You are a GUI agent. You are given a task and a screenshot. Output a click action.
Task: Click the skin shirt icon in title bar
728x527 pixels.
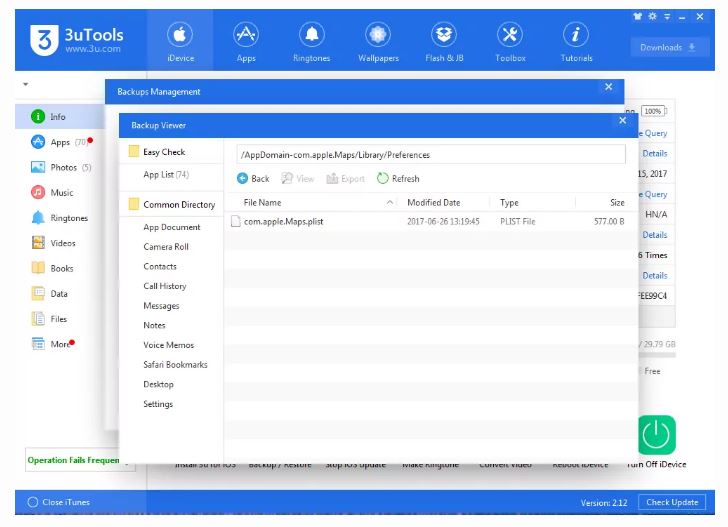[x=637, y=17]
